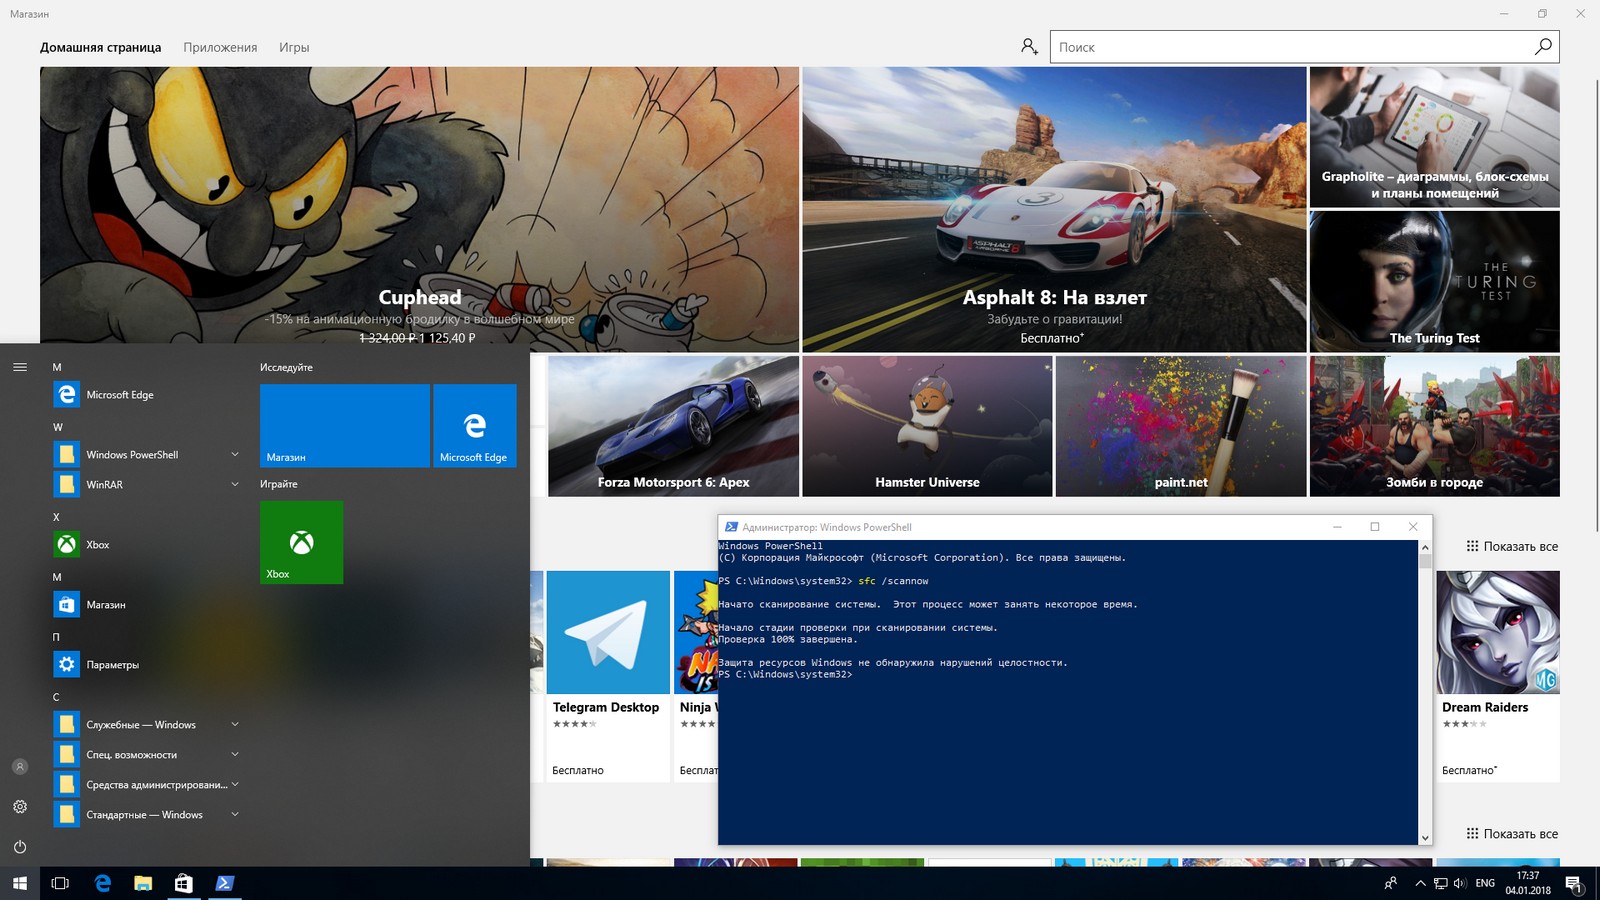This screenshot has height=900, width=1600.
Task: Launch Microsoft Edge from the app list
Action: coord(147,395)
